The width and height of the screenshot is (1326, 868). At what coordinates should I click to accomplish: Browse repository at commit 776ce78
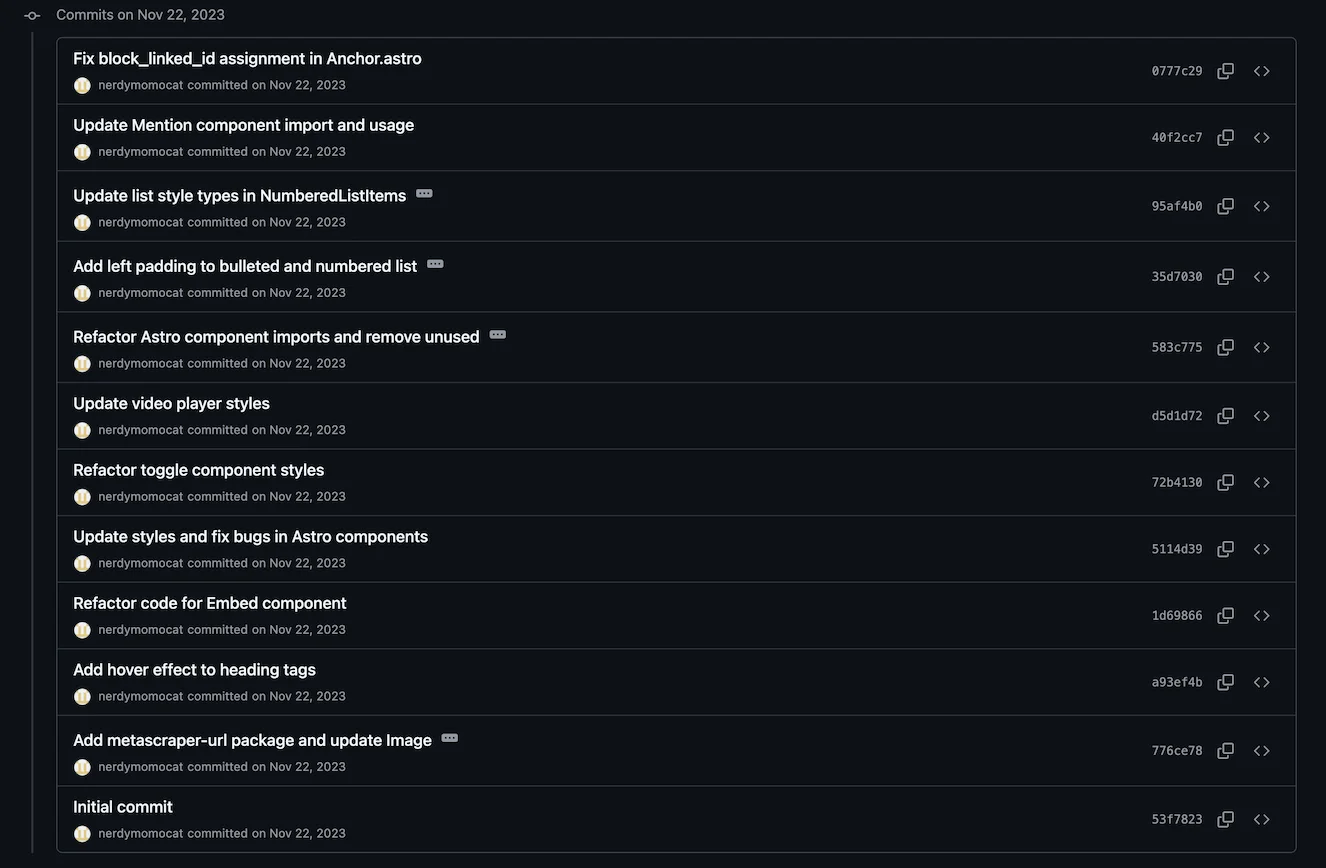(1262, 751)
